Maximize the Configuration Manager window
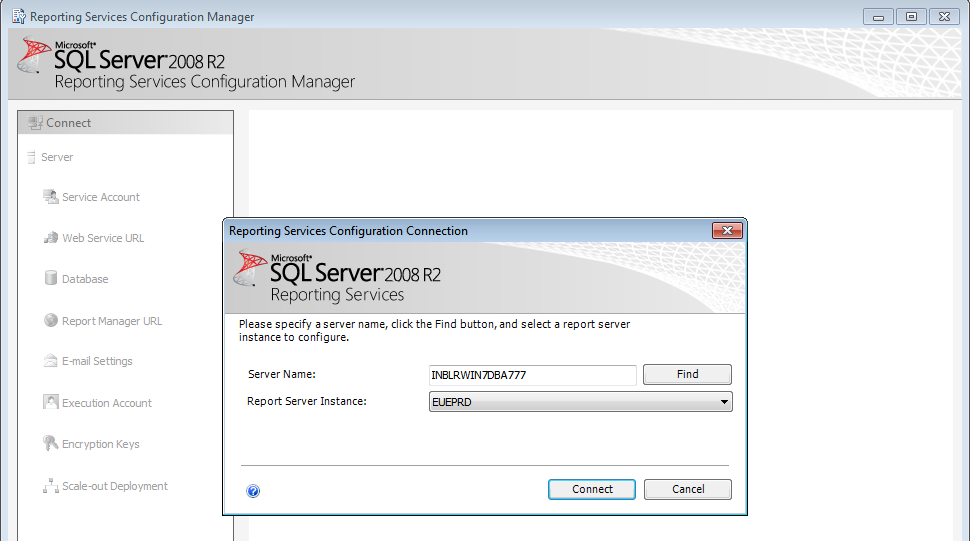The image size is (970, 541). 911,17
